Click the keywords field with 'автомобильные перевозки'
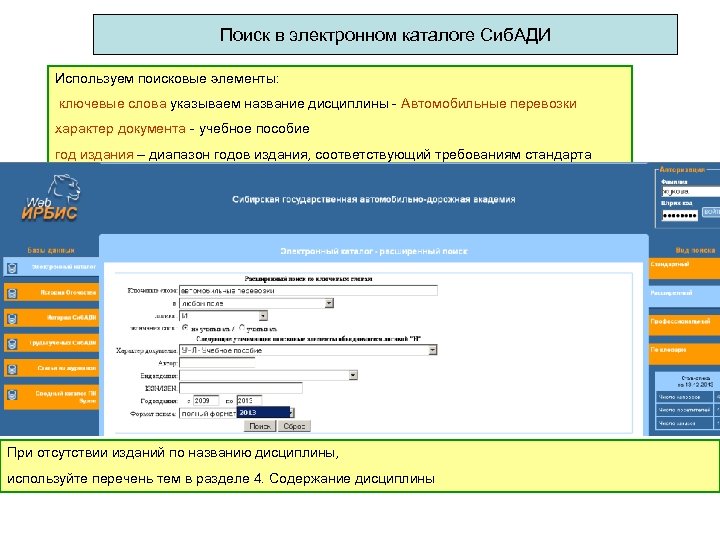The width and height of the screenshot is (720, 540). [x=308, y=291]
